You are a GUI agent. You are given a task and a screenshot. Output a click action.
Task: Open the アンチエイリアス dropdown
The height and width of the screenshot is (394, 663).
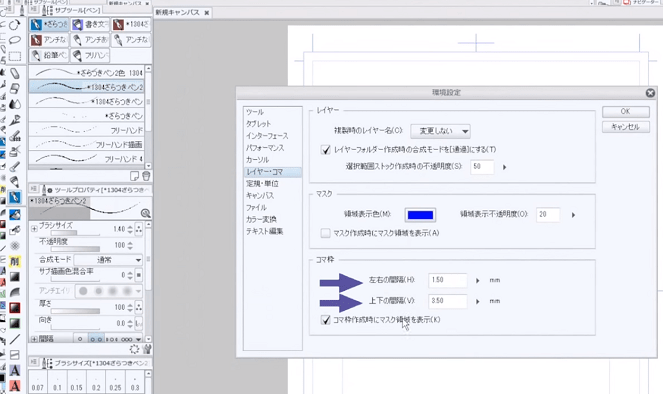109,291
